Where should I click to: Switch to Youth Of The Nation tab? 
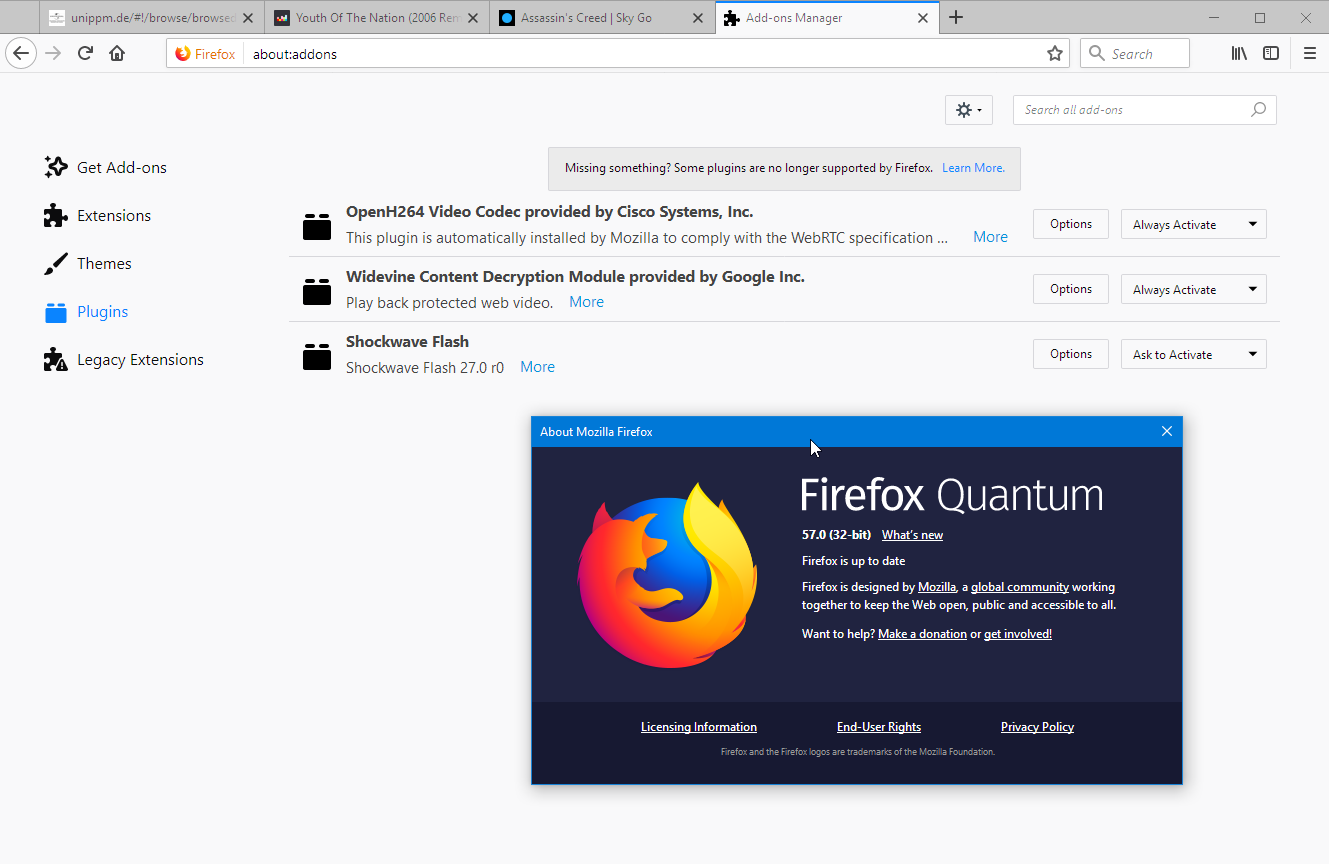coord(377,18)
